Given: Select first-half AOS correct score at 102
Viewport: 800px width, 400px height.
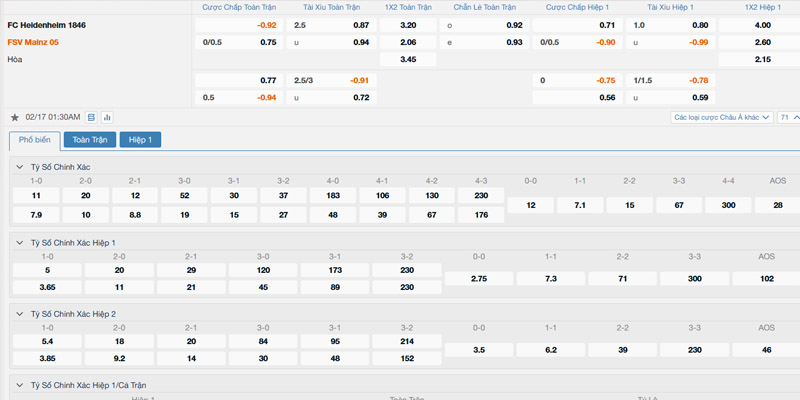Looking at the screenshot, I should 766,279.
